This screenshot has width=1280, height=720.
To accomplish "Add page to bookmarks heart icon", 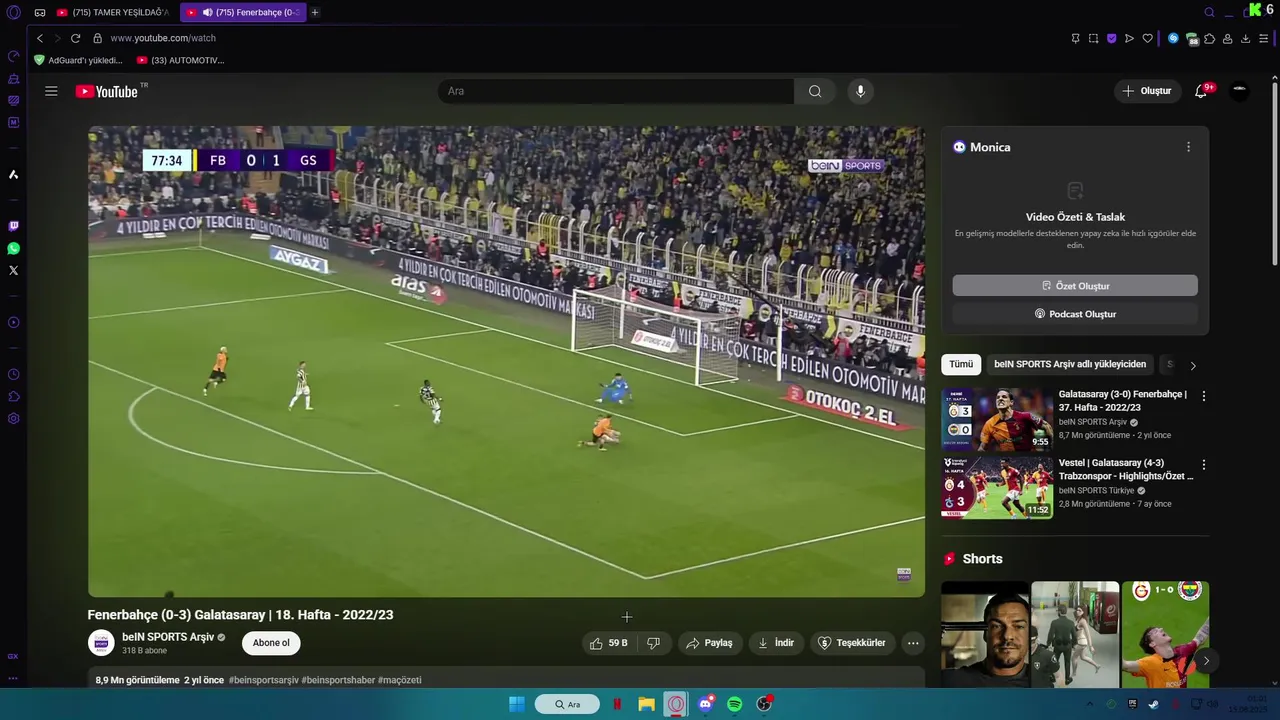I will (x=1147, y=38).
